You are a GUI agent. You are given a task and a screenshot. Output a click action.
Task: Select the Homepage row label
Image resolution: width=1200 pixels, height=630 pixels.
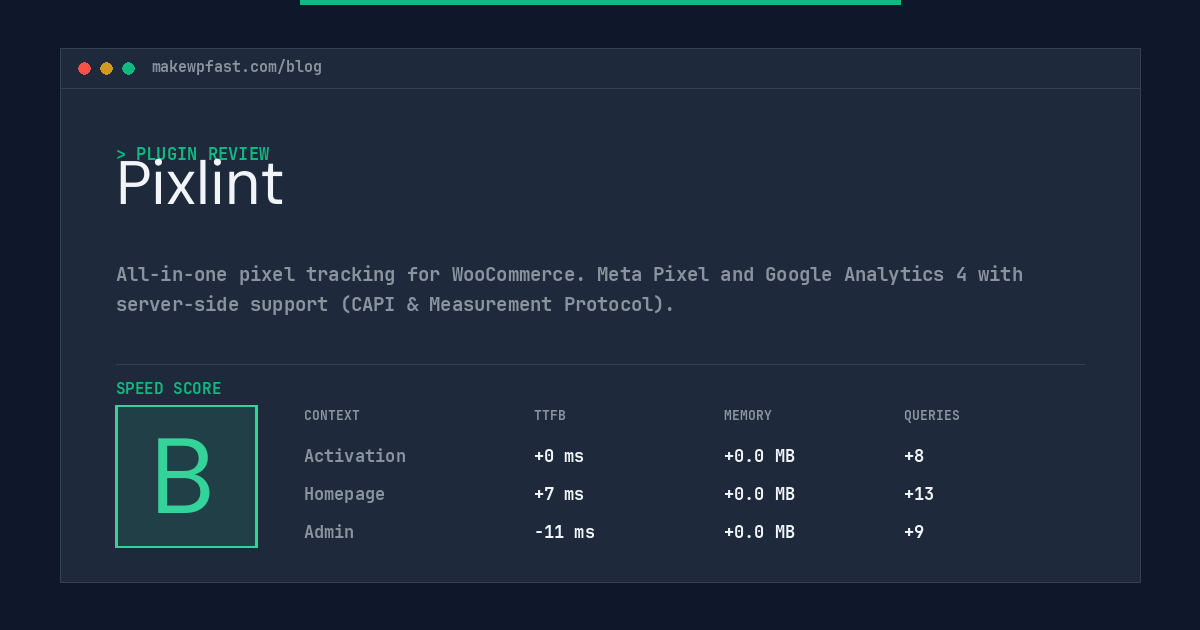point(344,494)
